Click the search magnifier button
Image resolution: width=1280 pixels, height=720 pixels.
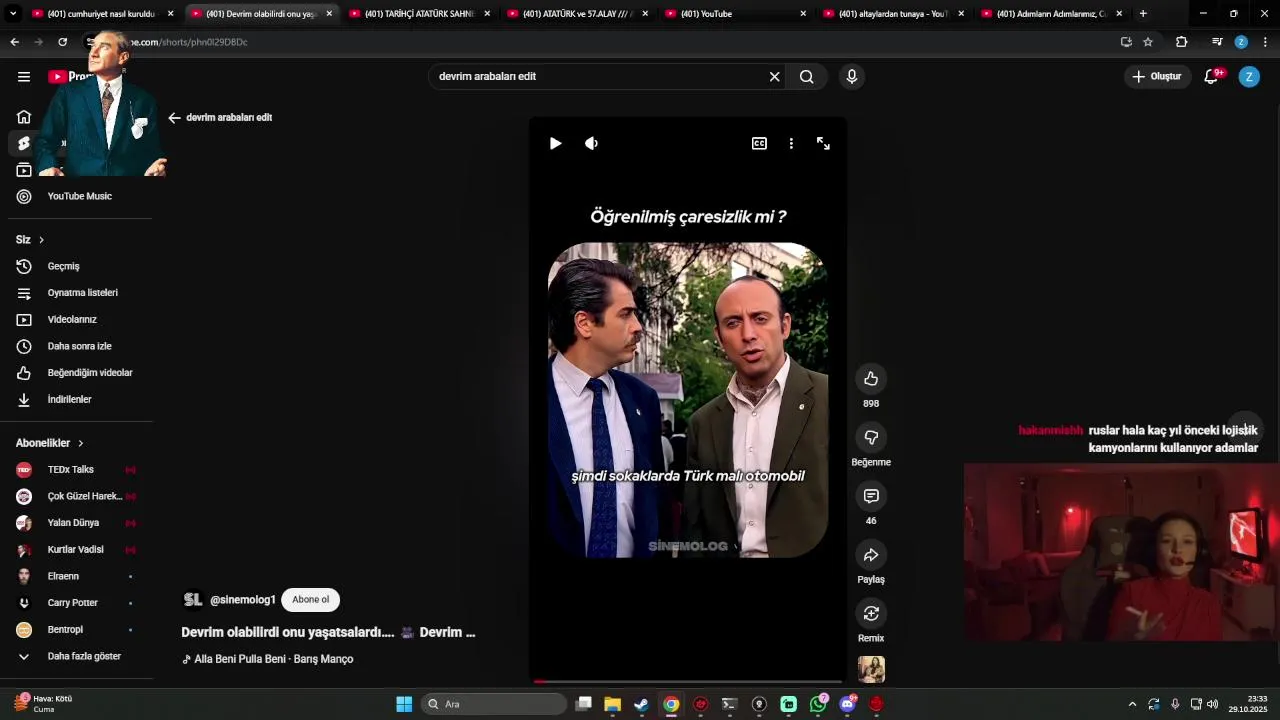806,76
